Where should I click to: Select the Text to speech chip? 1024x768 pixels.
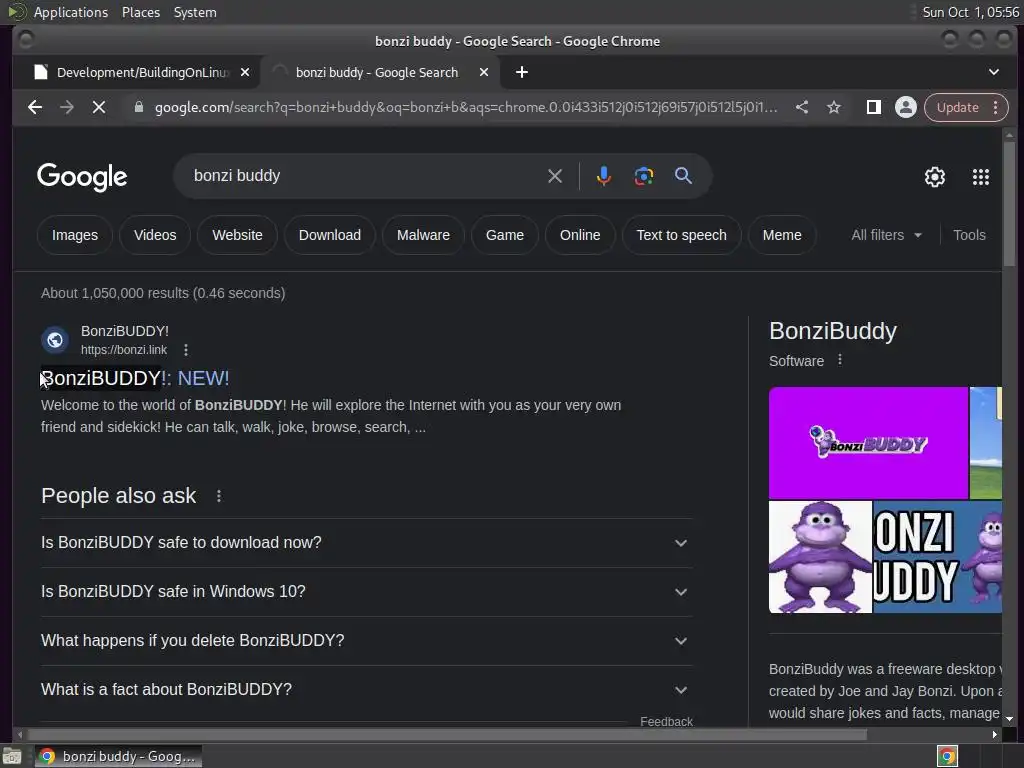coord(681,235)
